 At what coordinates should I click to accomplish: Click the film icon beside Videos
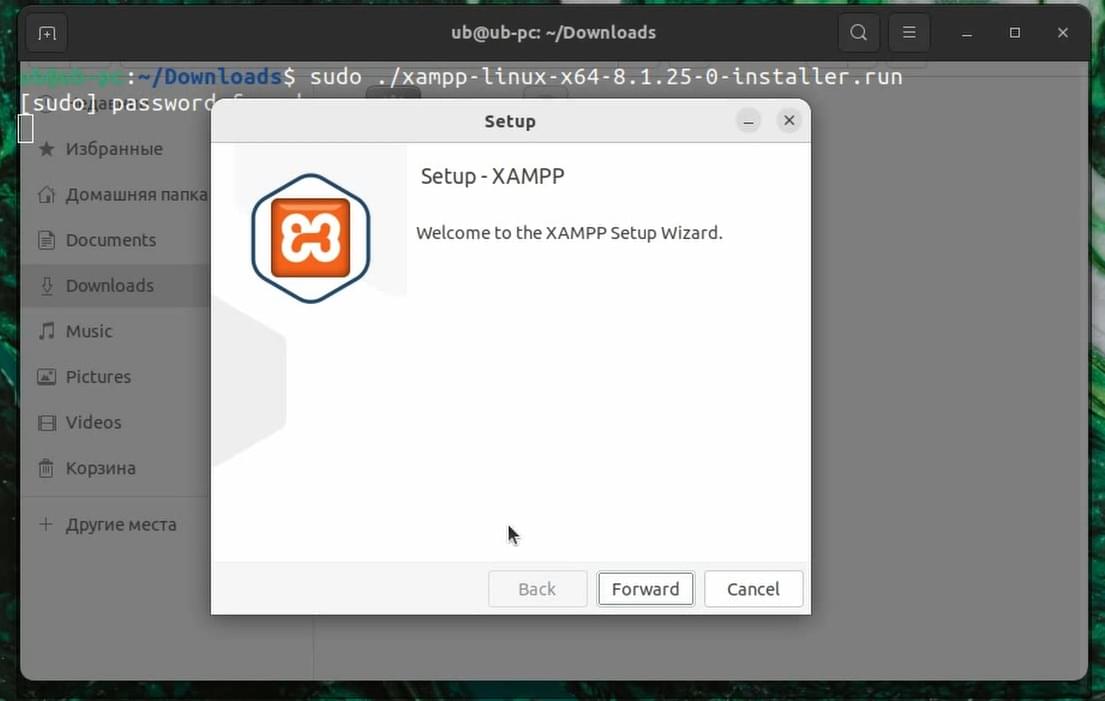47,423
